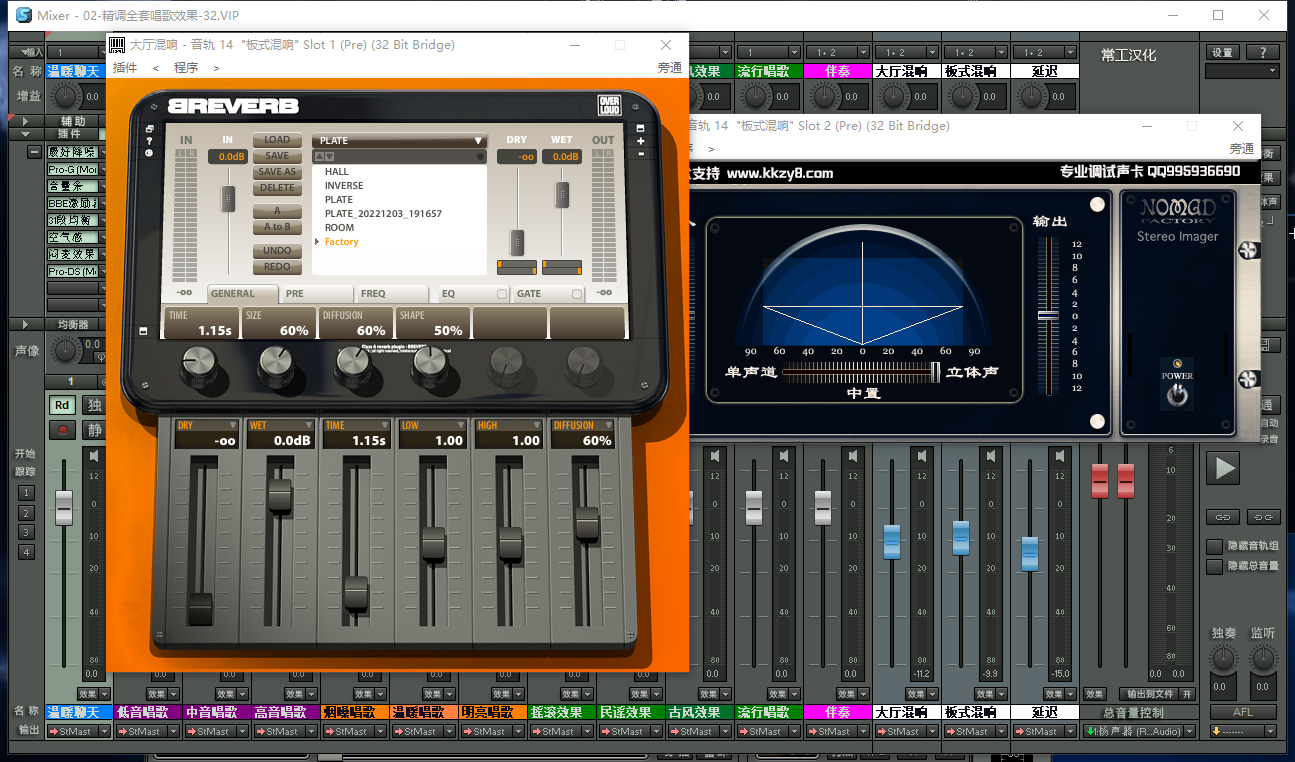This screenshot has width=1295, height=762.
Task: Toggle the Rd read automation button
Action: [x=63, y=405]
